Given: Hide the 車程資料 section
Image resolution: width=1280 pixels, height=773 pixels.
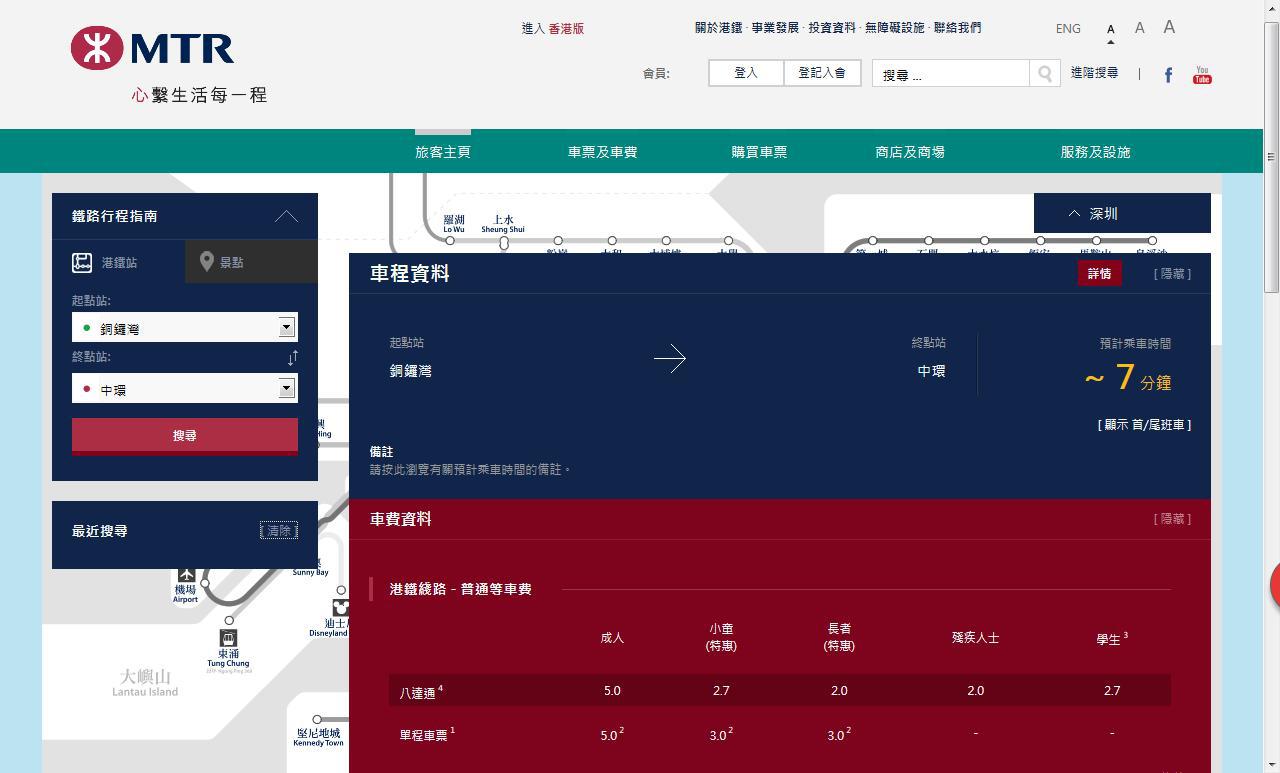Looking at the screenshot, I should point(1172,273).
